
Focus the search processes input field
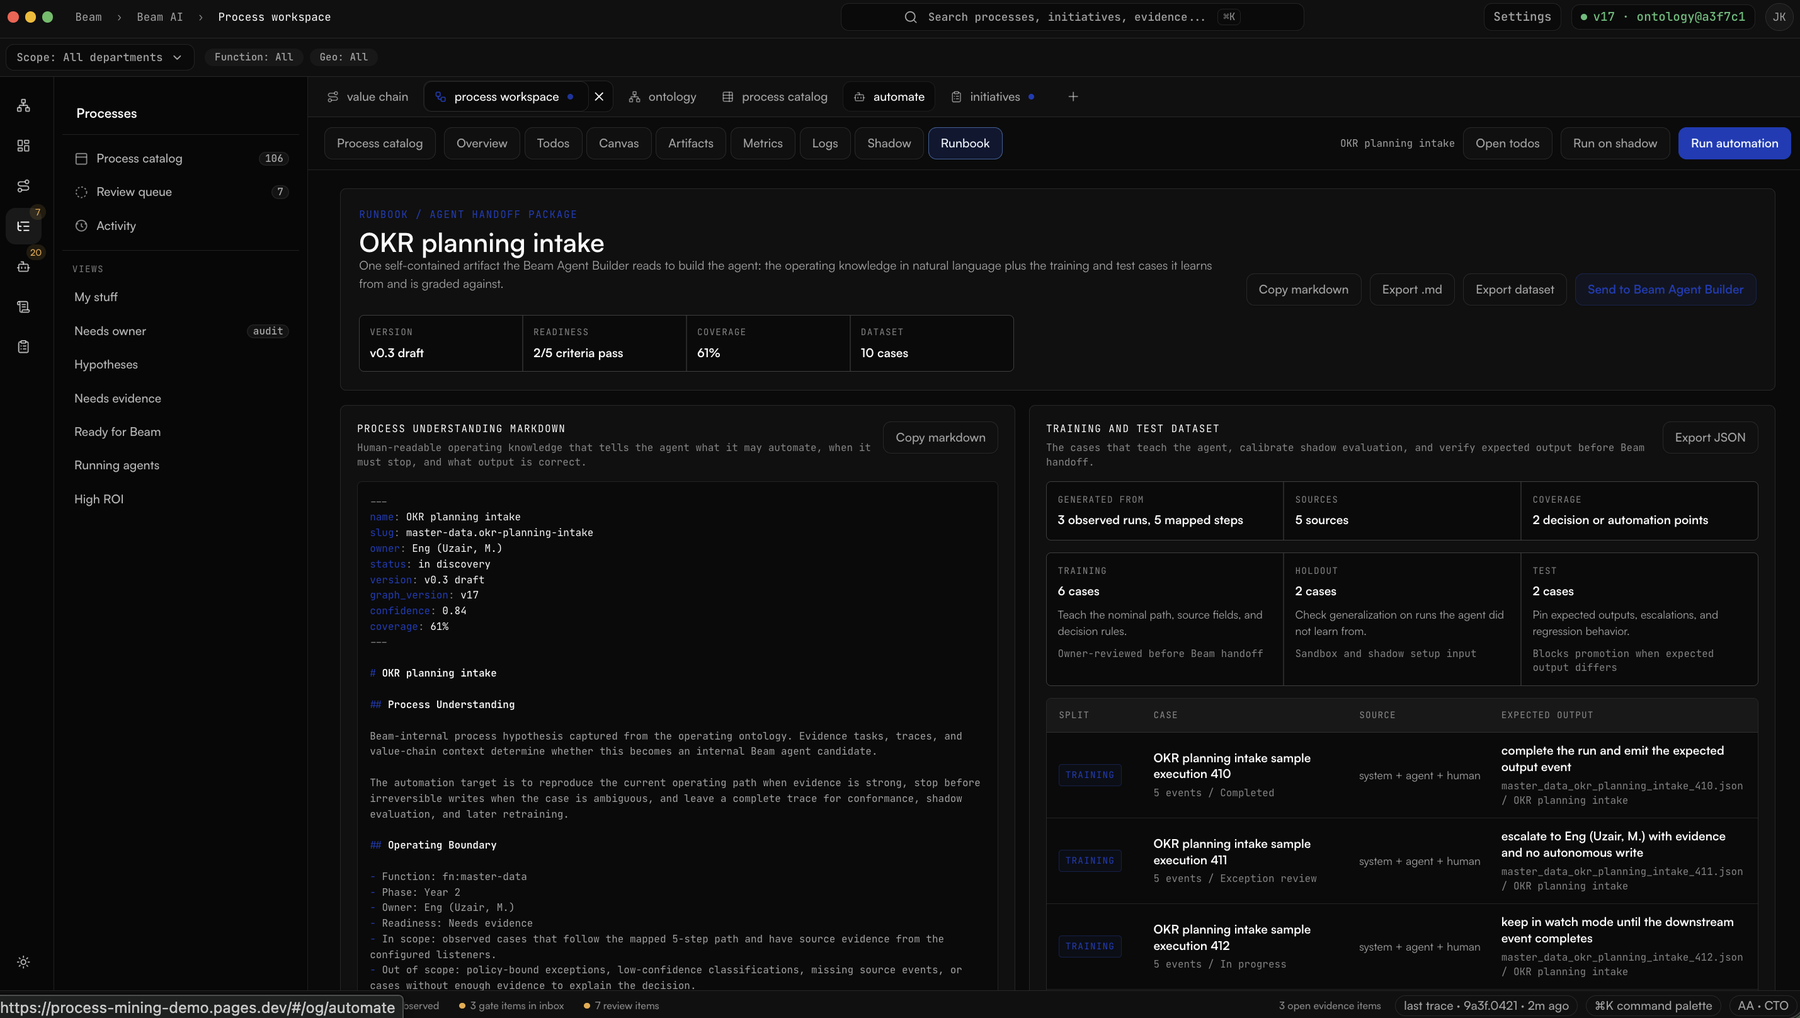tap(1072, 17)
